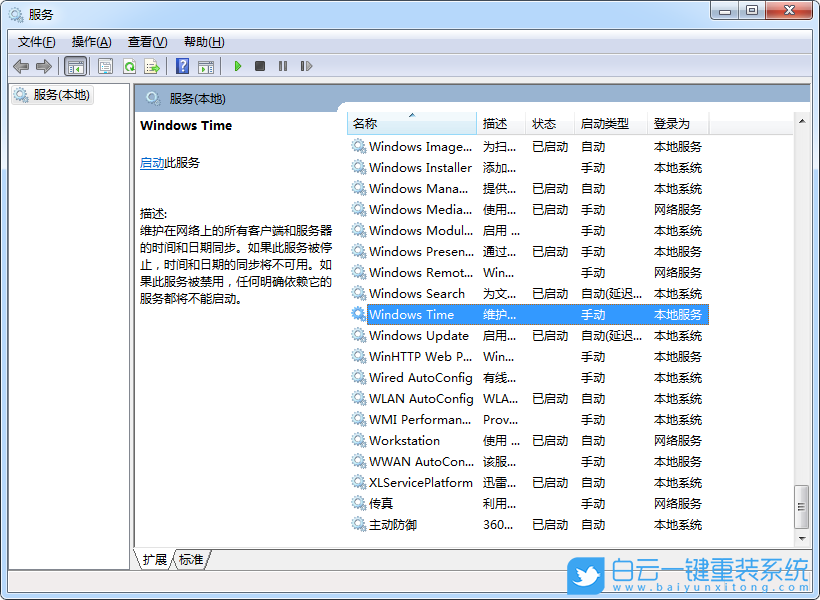The height and width of the screenshot is (600, 820).
Task: Click the Forward navigation arrow
Action: [44, 66]
